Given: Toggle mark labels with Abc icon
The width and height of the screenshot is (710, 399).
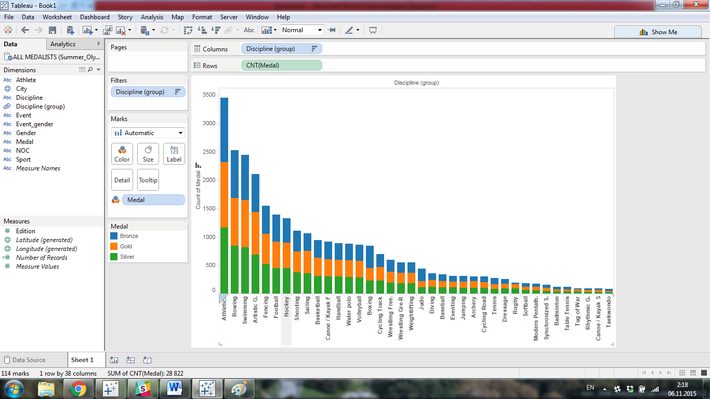Looking at the screenshot, I should tap(249, 30).
